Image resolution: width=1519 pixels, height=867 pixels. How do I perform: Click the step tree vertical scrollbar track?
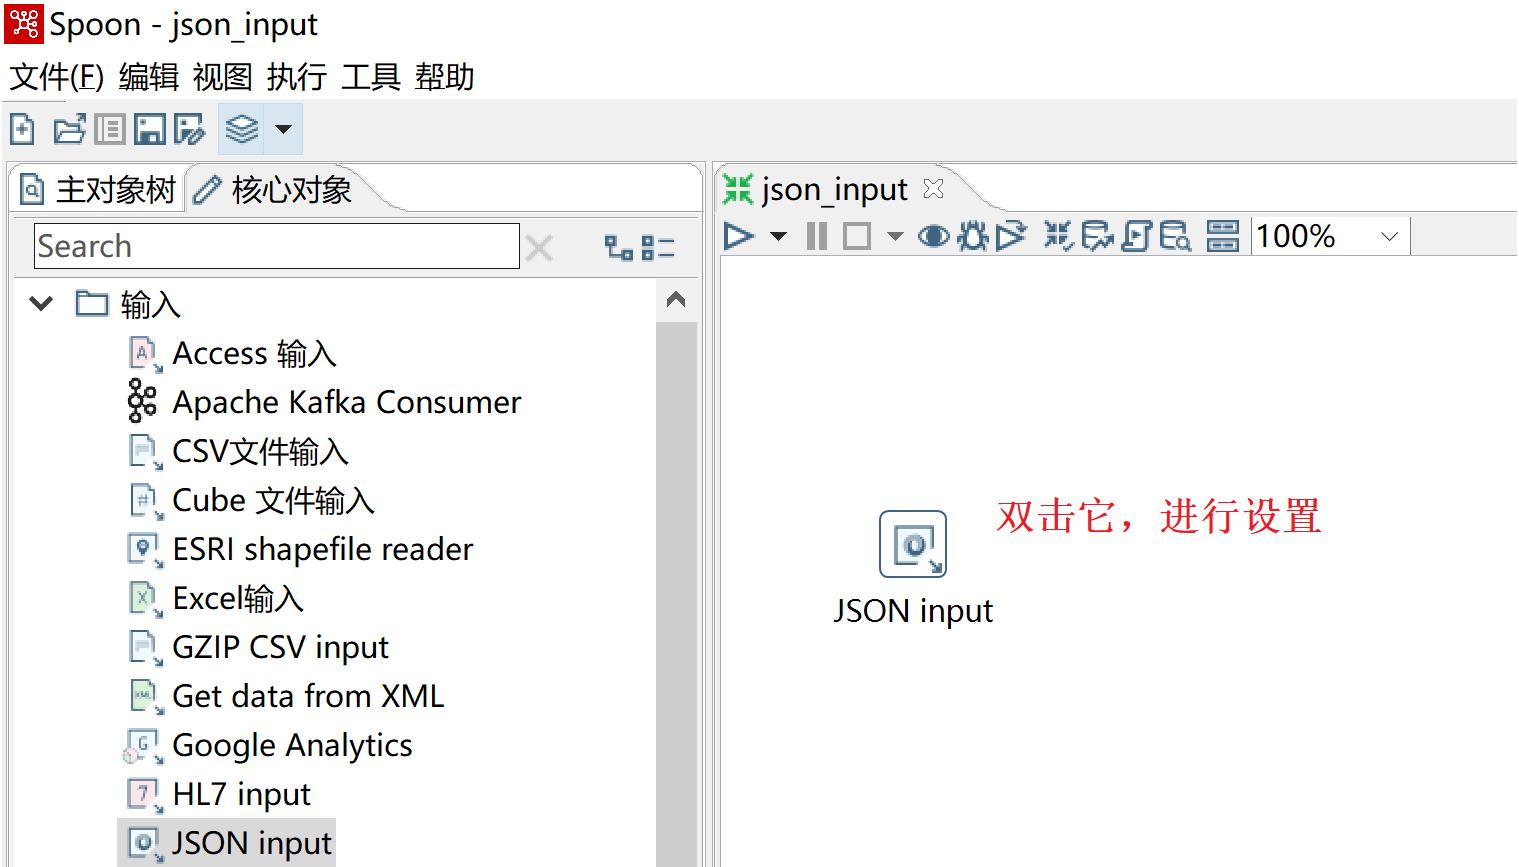point(676,593)
